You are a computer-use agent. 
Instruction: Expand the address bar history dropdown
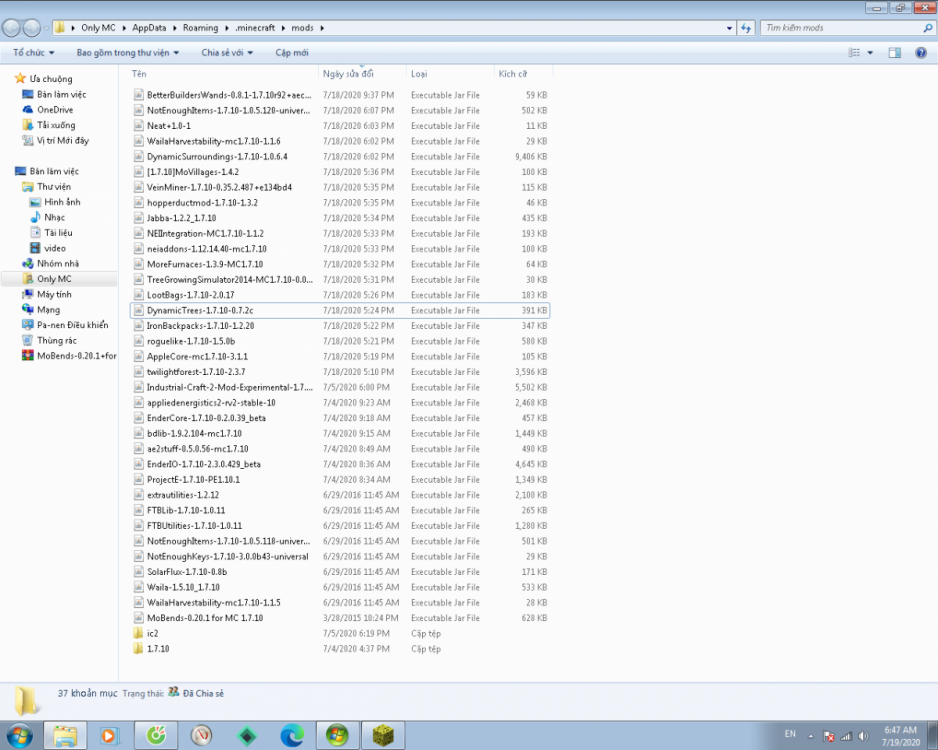point(729,28)
